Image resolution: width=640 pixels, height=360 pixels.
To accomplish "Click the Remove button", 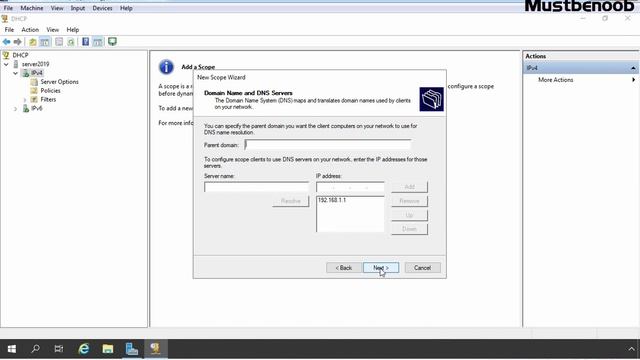I will tap(409, 201).
